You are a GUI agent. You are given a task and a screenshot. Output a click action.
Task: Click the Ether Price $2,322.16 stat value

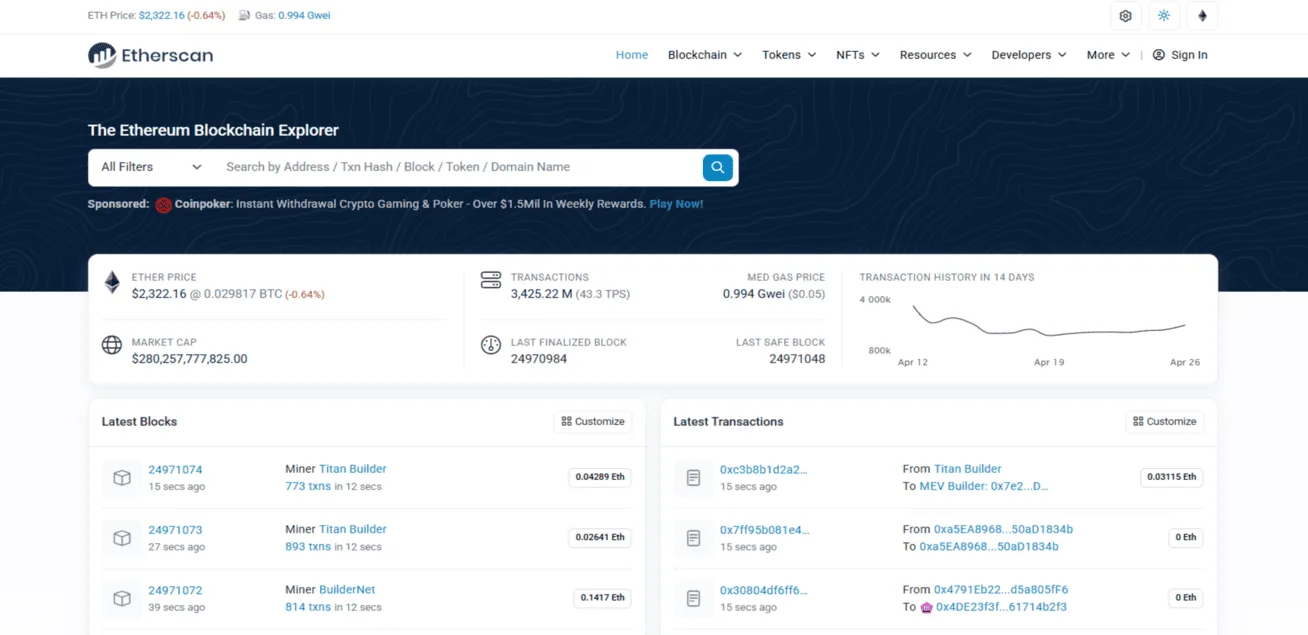159,294
